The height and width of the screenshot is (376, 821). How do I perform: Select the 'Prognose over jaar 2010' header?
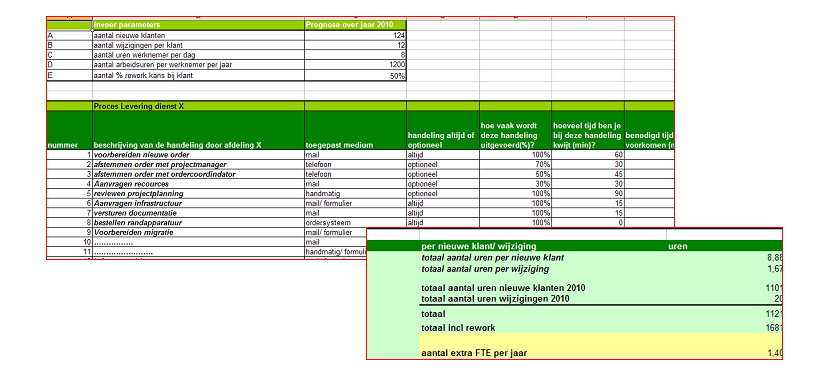[354, 25]
